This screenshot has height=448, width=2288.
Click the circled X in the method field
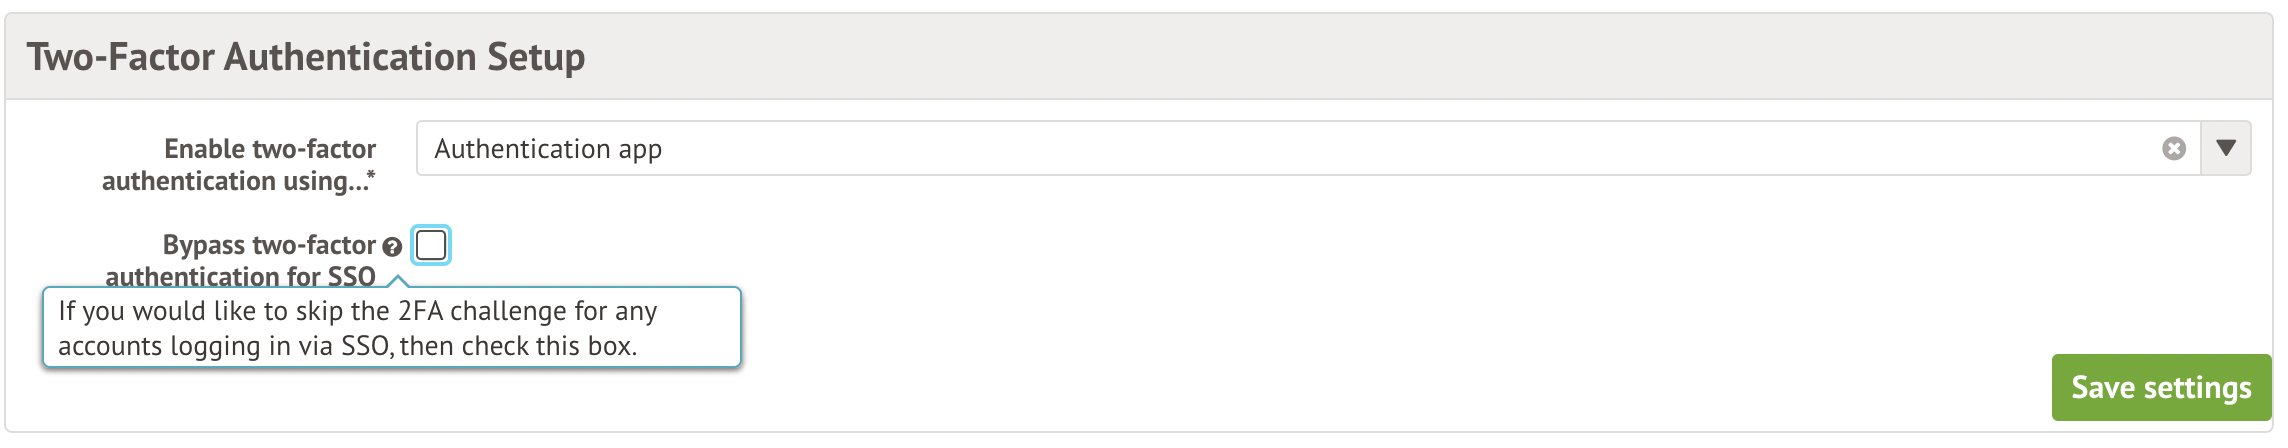[x=2173, y=149]
